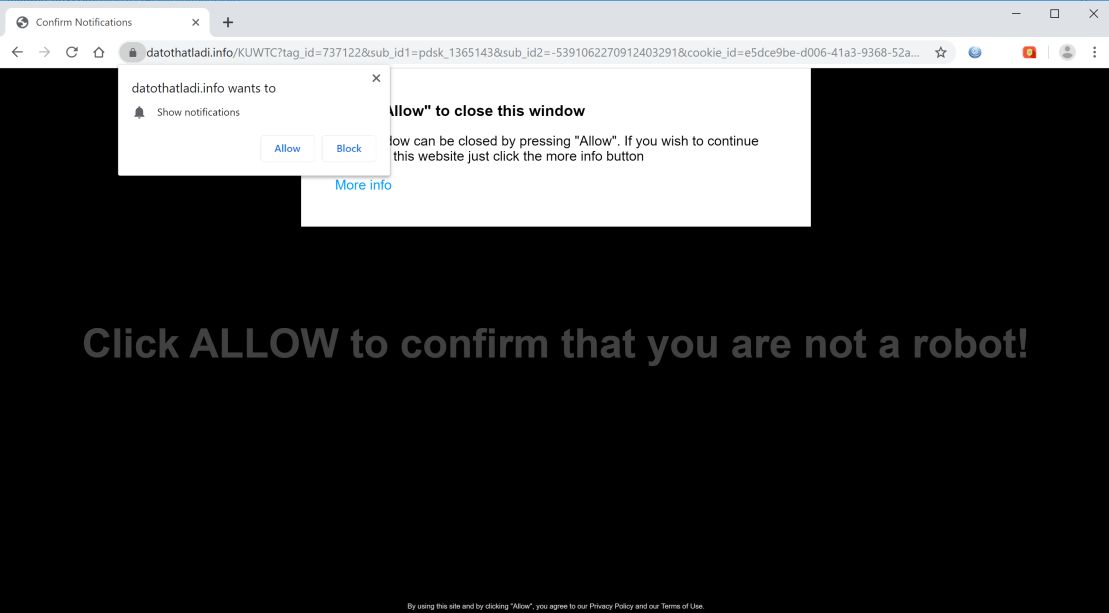The height and width of the screenshot is (613, 1109).
Task: Select the Confirm Notifications tab
Action: pos(108,23)
